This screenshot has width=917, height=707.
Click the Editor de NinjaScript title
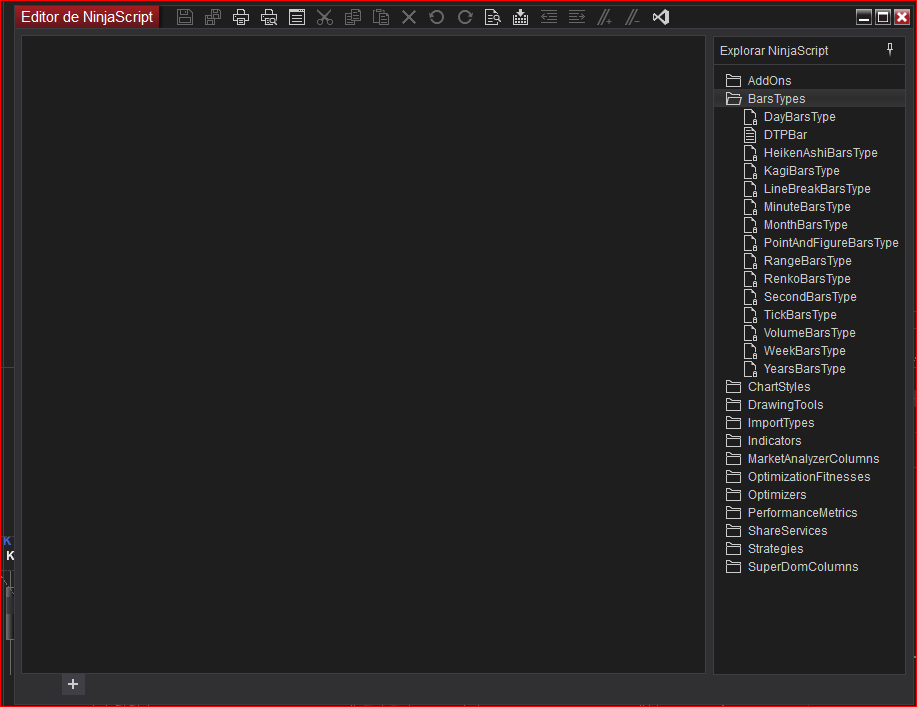pos(87,17)
